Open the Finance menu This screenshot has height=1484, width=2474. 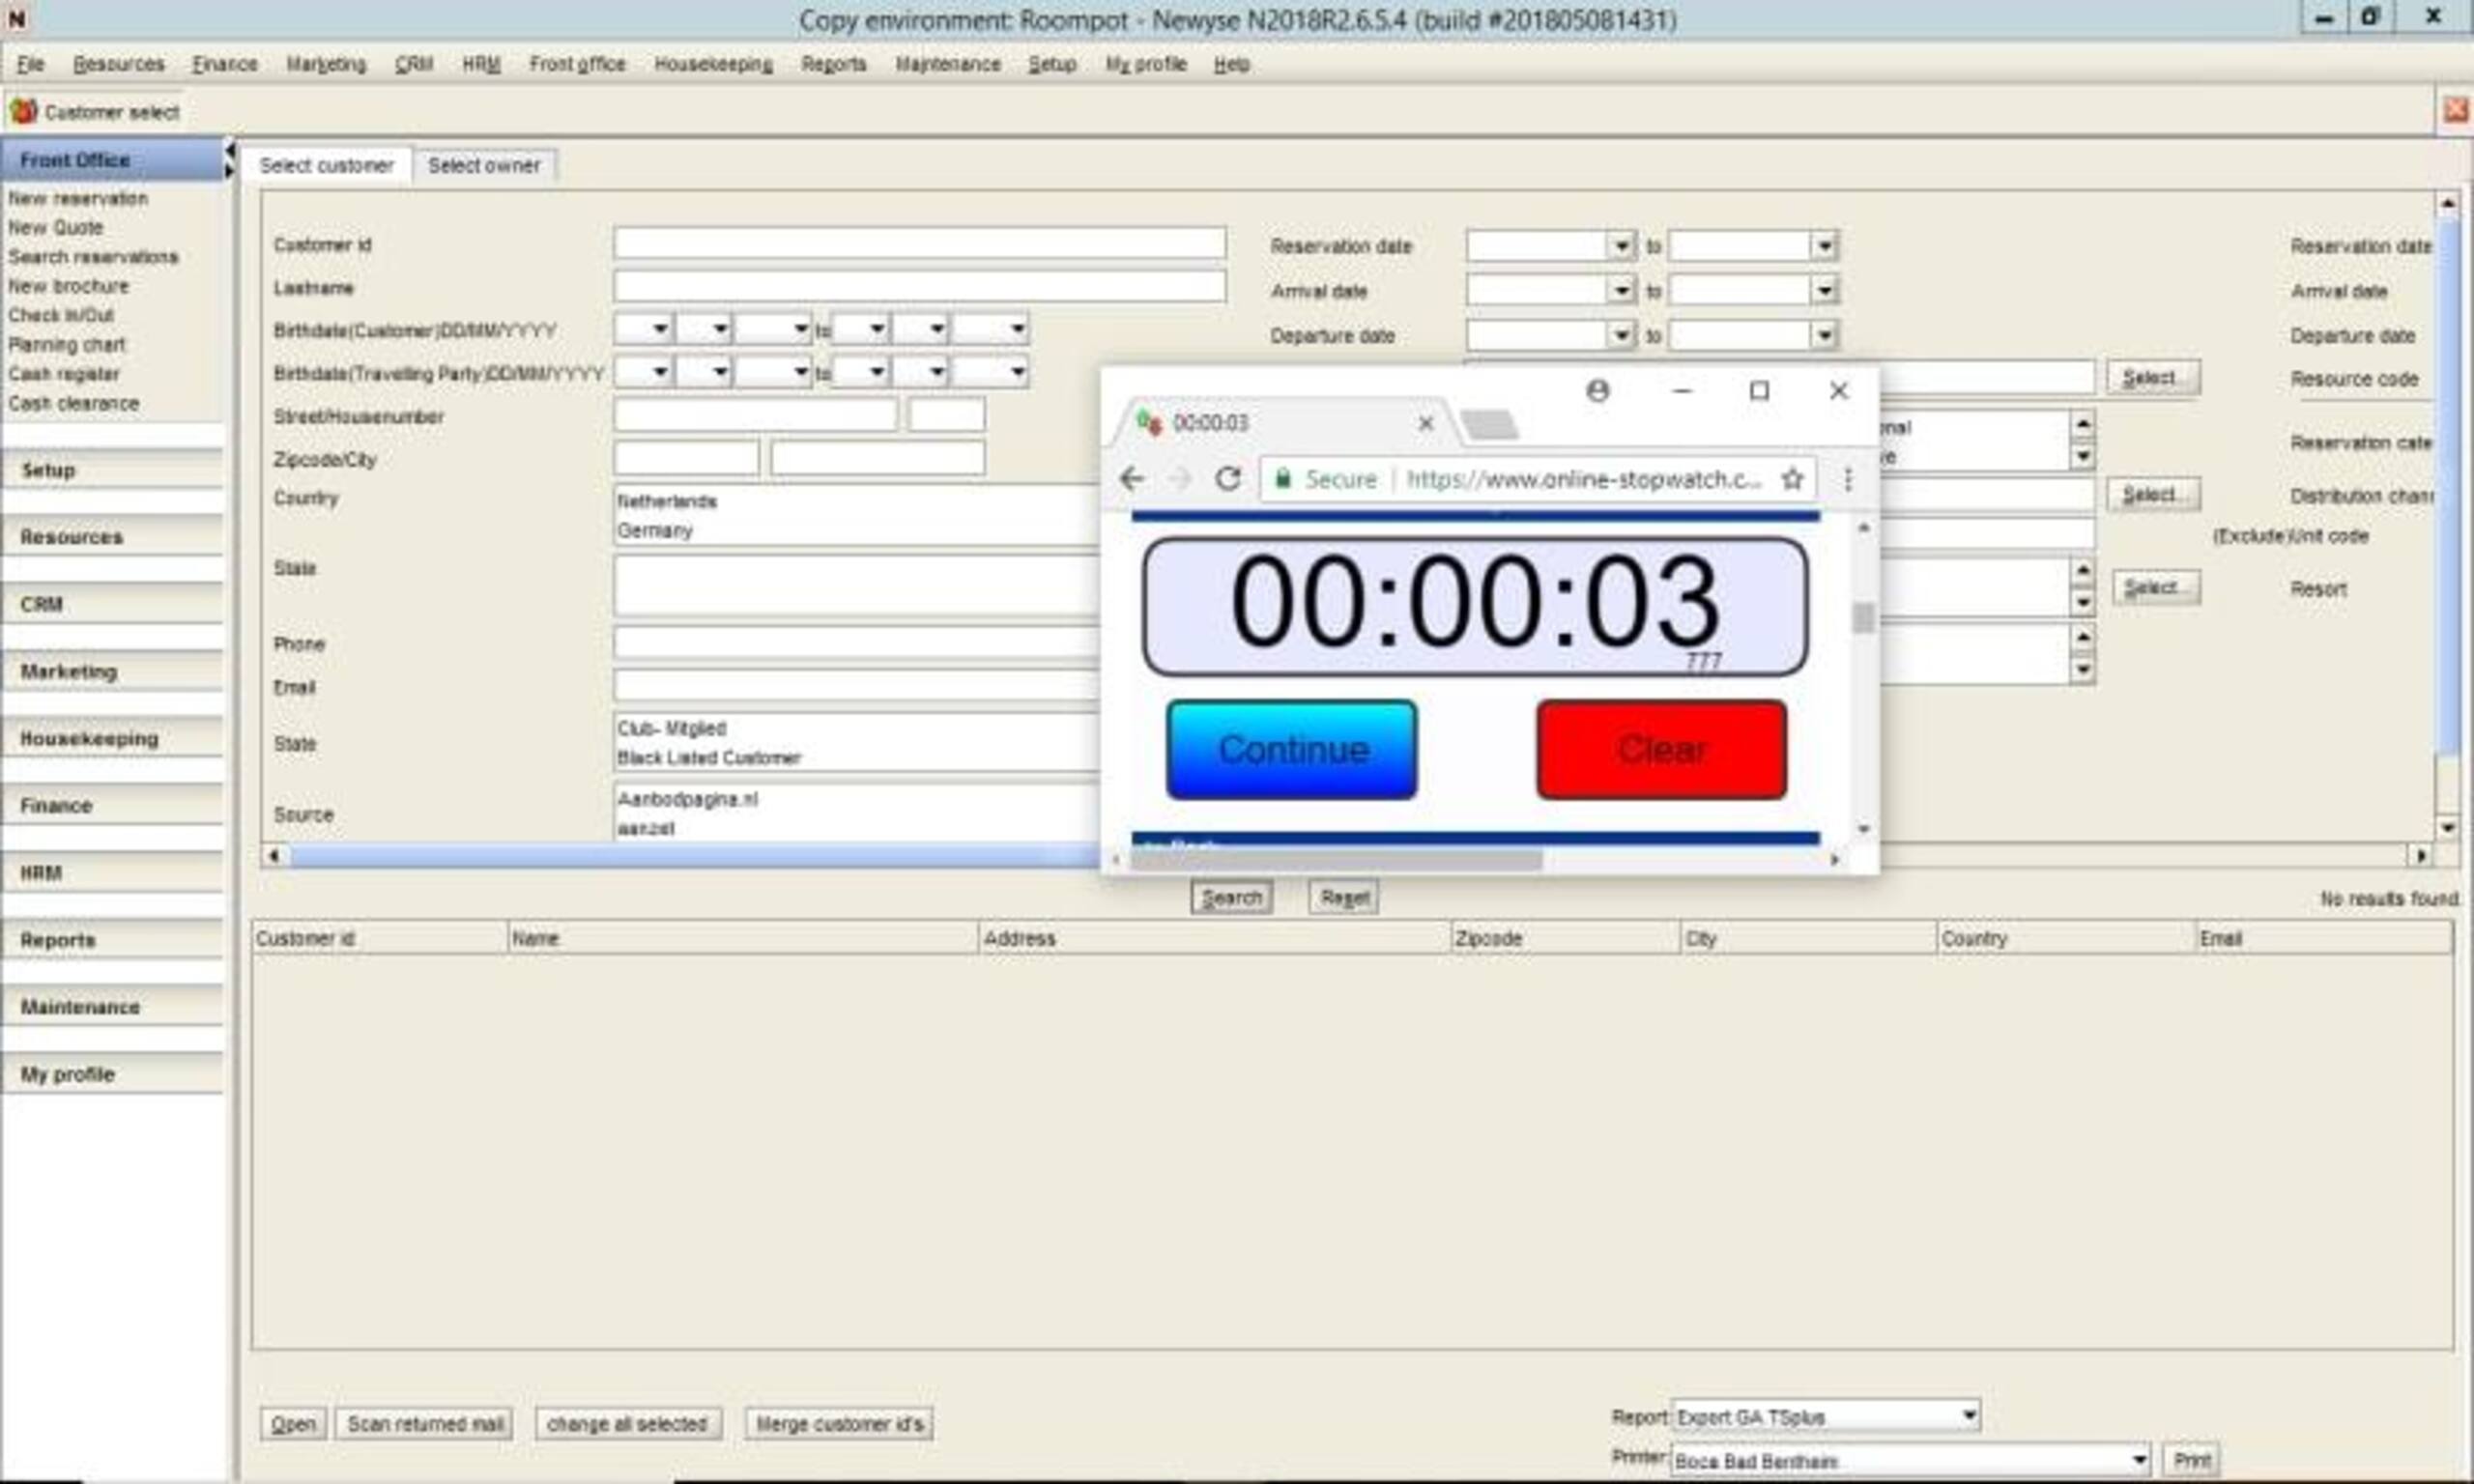[x=225, y=64]
